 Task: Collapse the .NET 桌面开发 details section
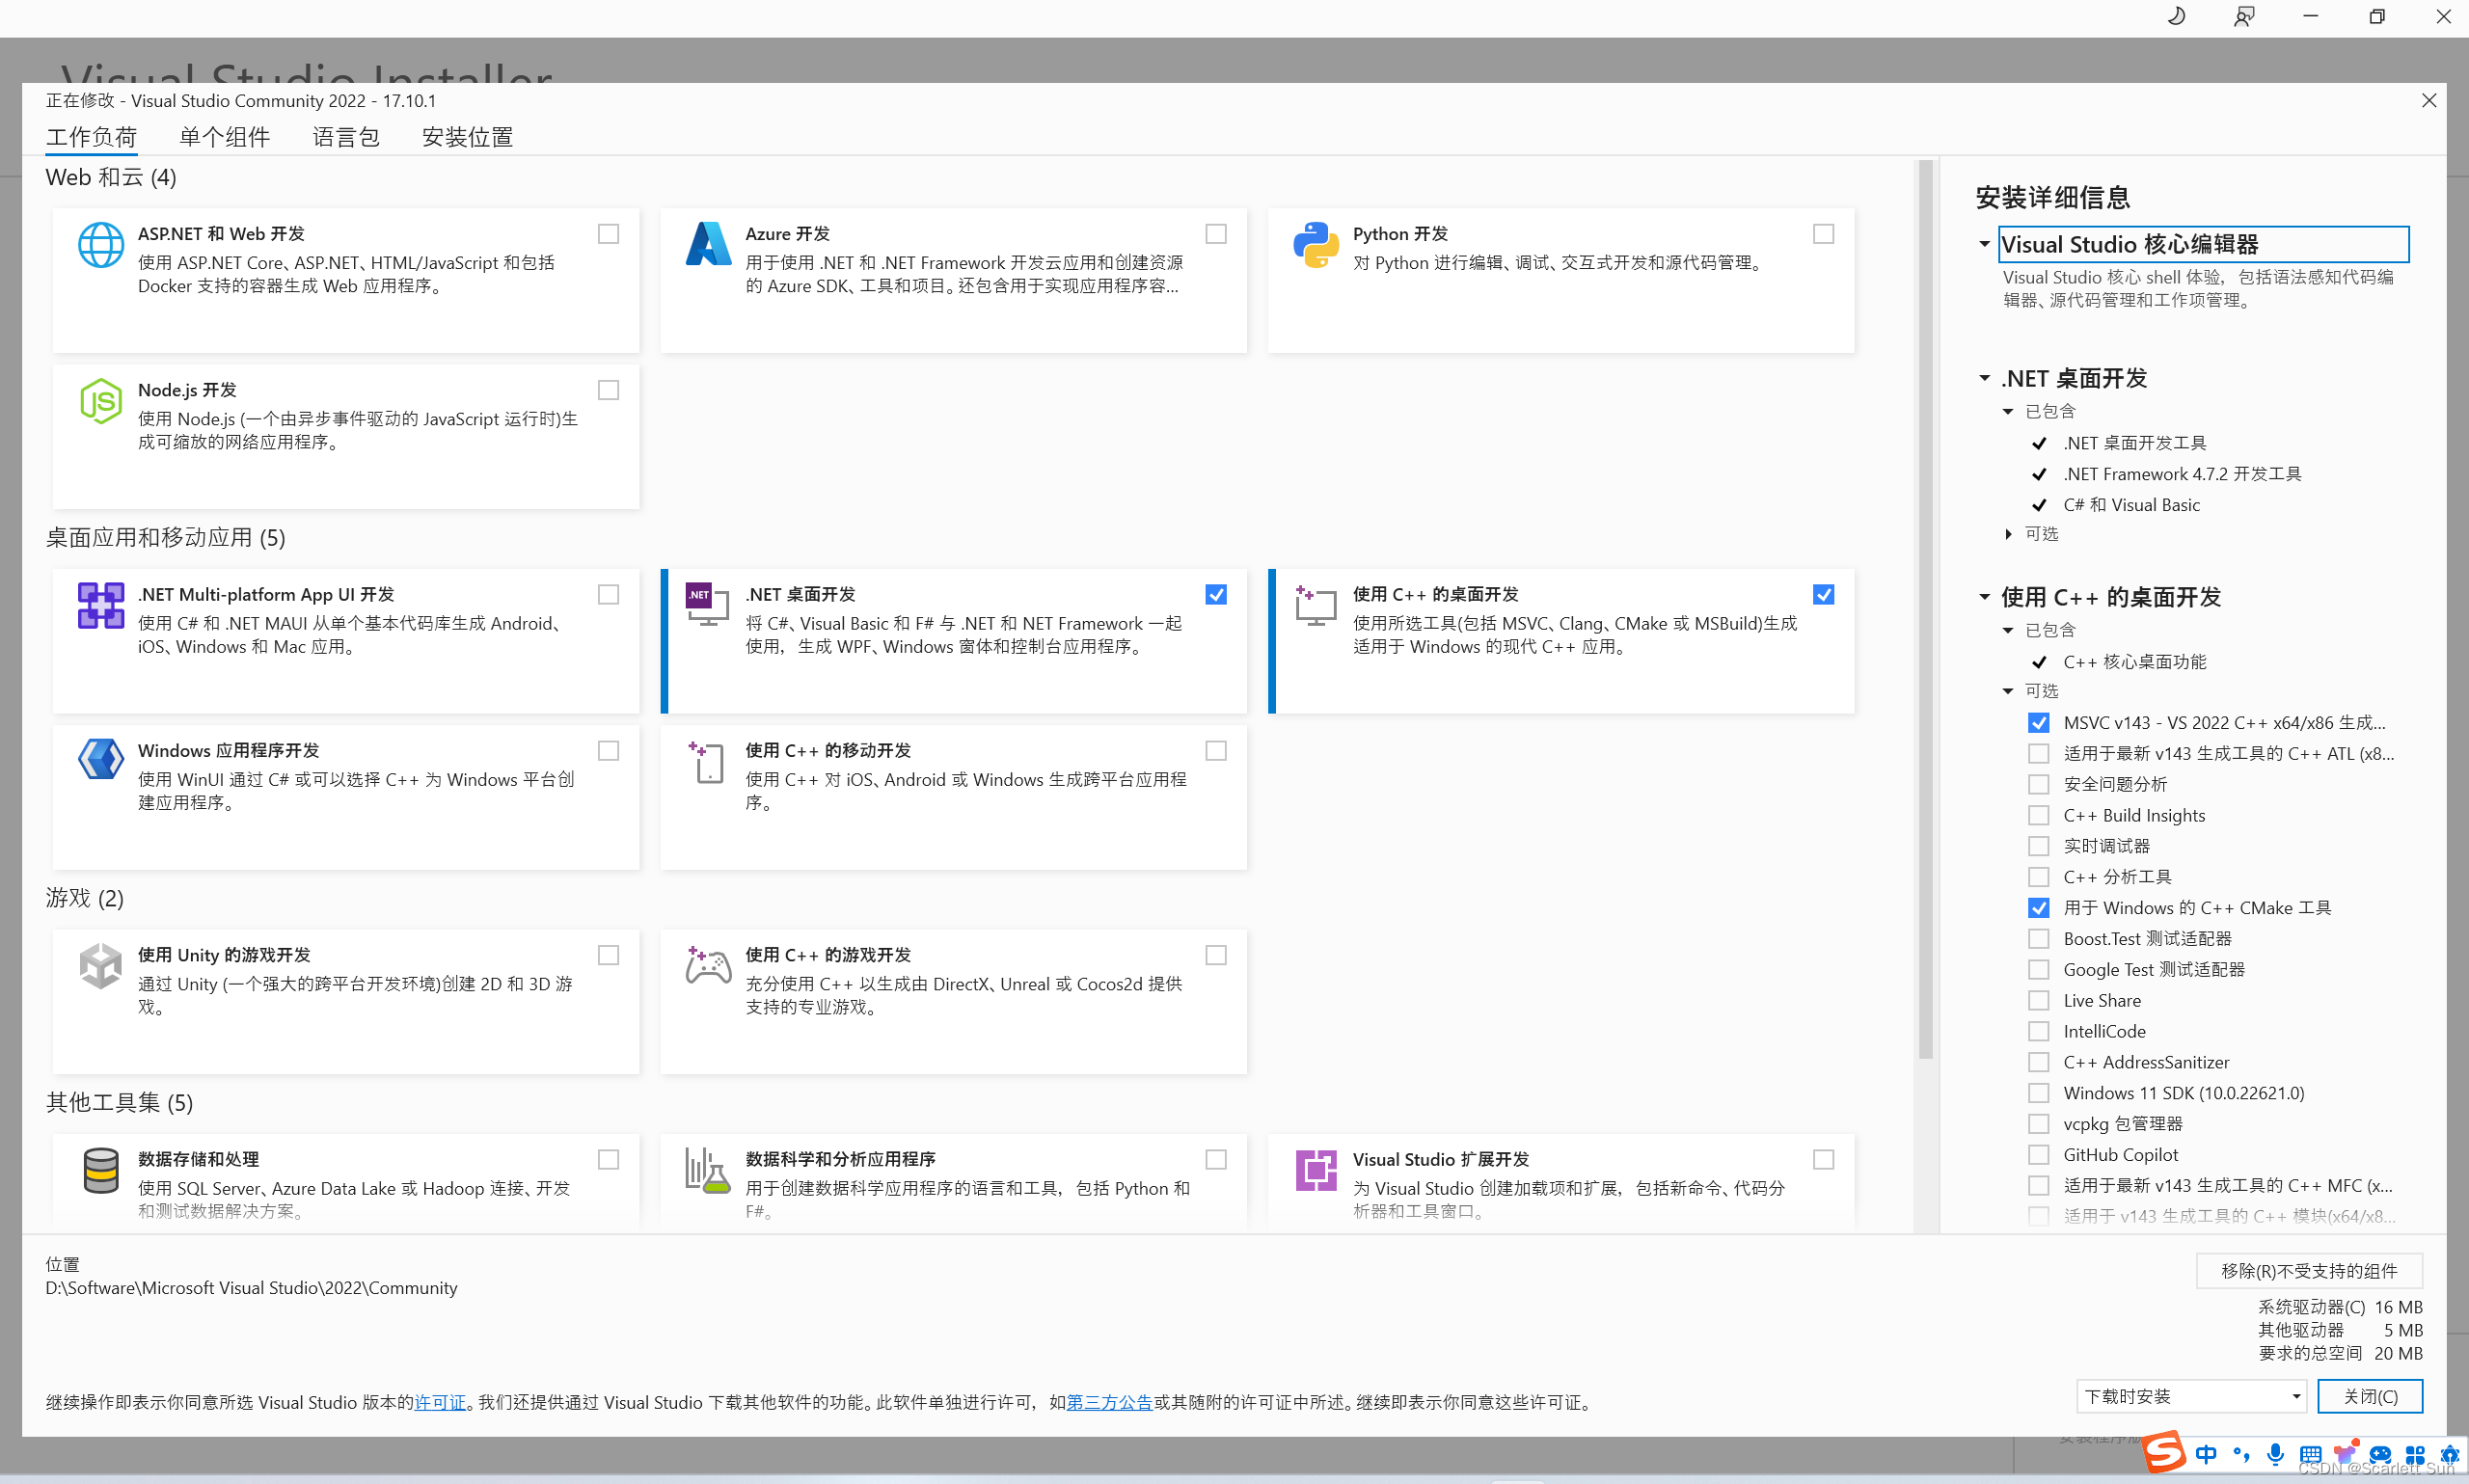pyautogui.click(x=1985, y=378)
